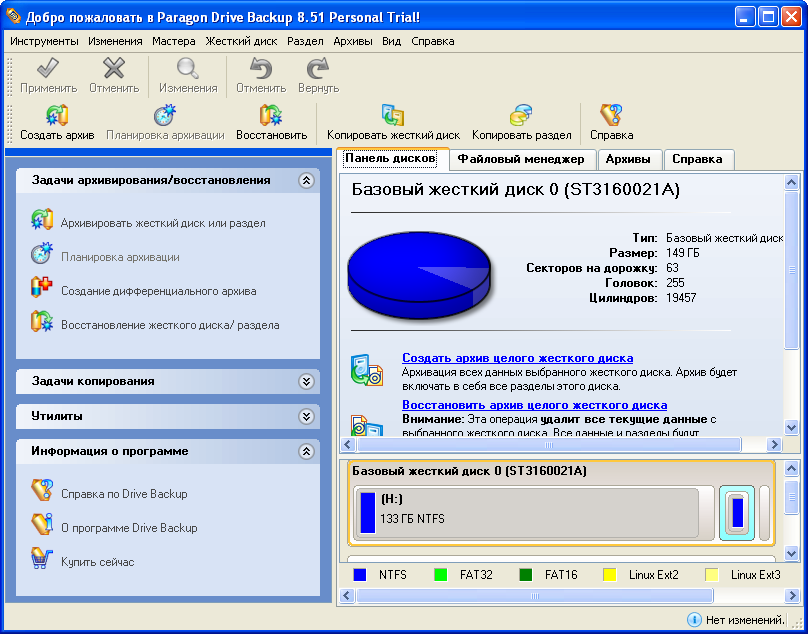Expand the Утилиты section
The height and width of the screenshot is (634, 808).
[x=306, y=416]
